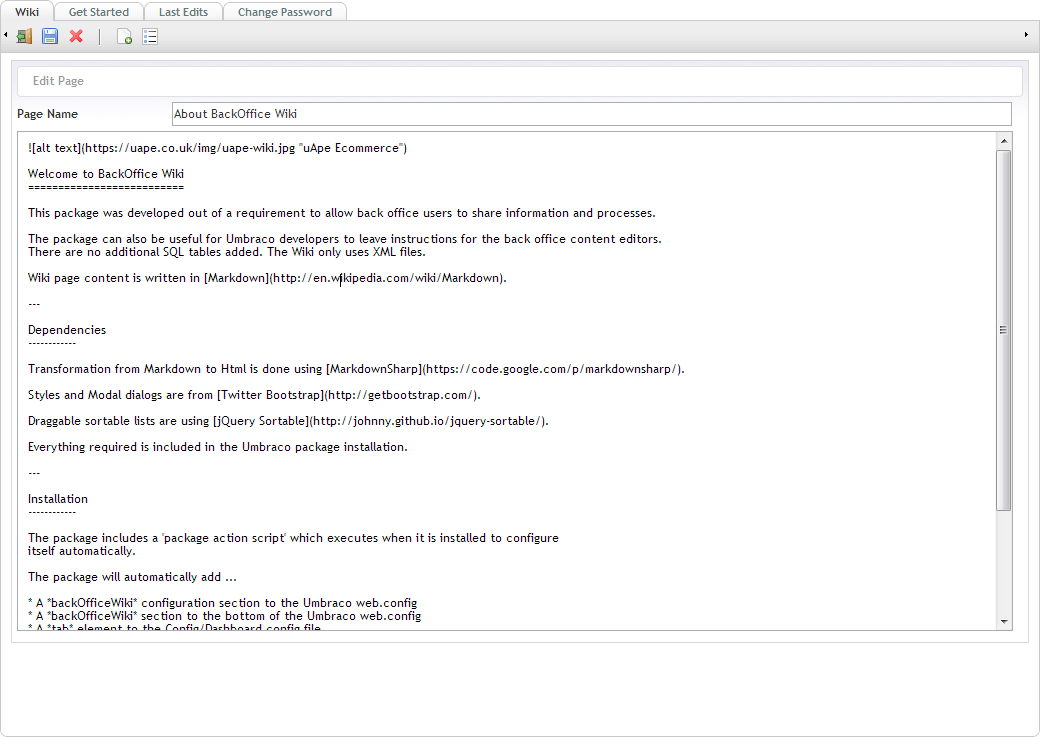This screenshot has width=1040, height=737.
Task: Click the jQuery Sortable line
Action: click(289, 421)
